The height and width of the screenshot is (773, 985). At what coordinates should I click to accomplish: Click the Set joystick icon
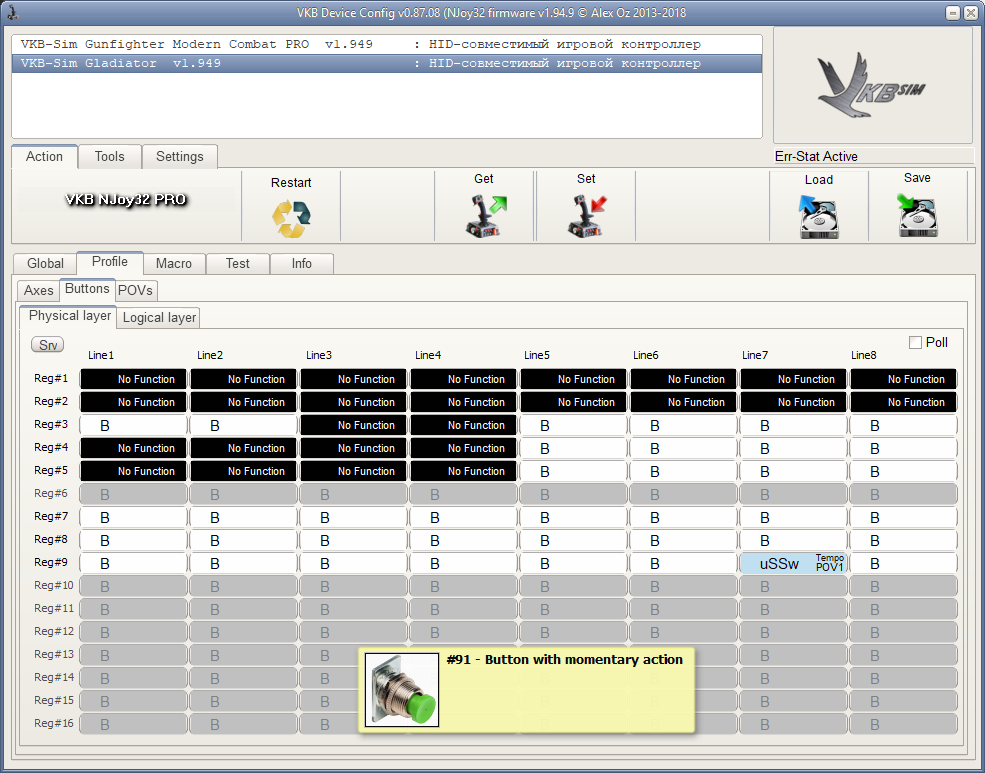[x=587, y=216]
